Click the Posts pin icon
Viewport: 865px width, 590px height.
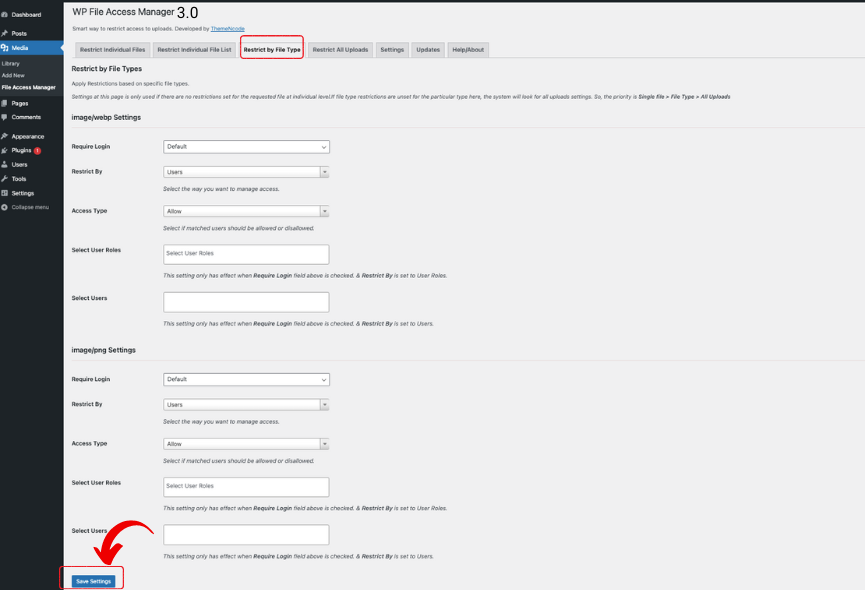coord(4,34)
